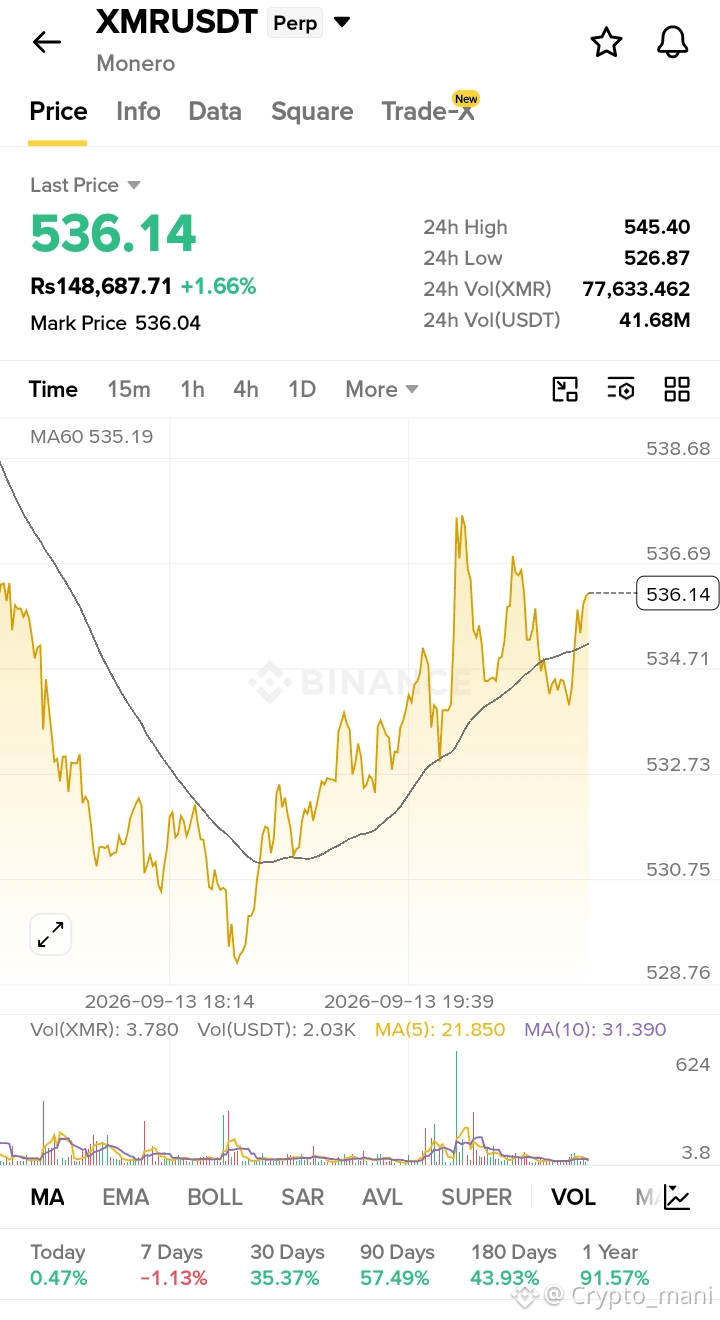
Task: Open multi-chart grid layout icon
Action: 677,389
